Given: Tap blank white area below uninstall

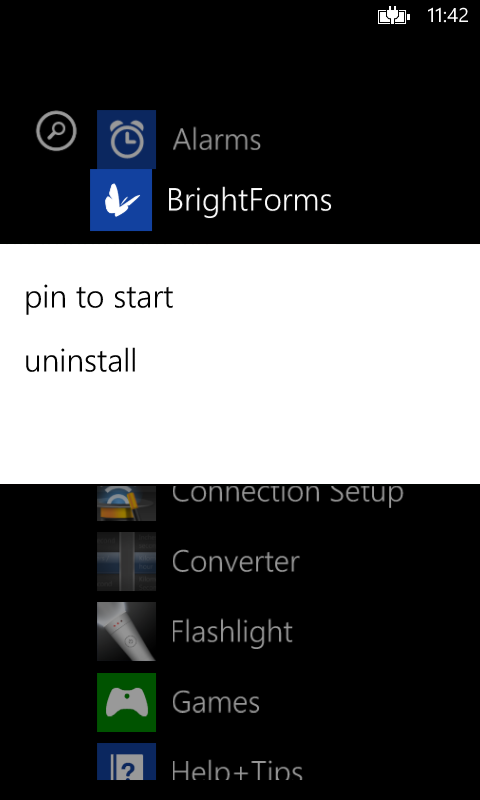Looking at the screenshot, I should tap(240, 434).
